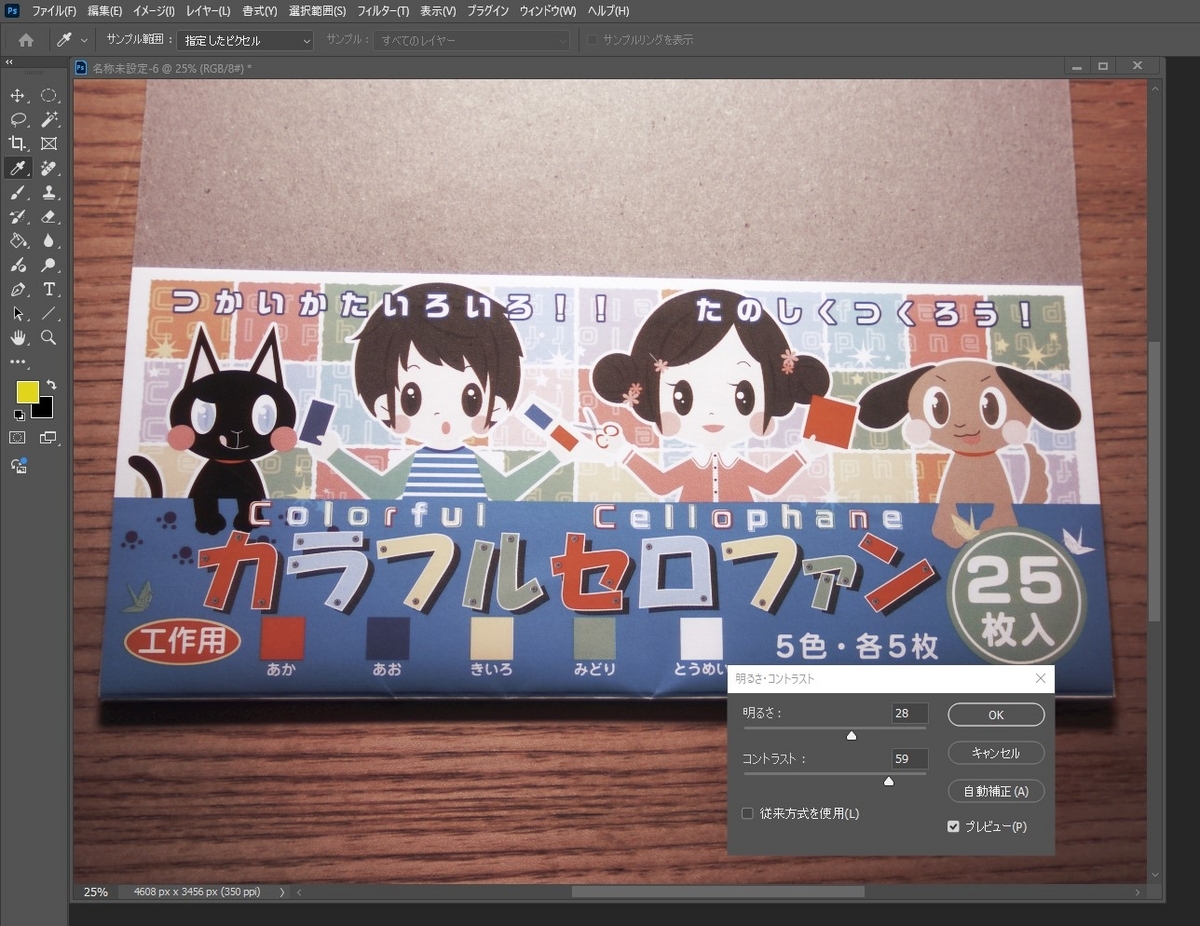Select the Magic Wand tool
Viewport: 1200px width, 926px height.
49,120
